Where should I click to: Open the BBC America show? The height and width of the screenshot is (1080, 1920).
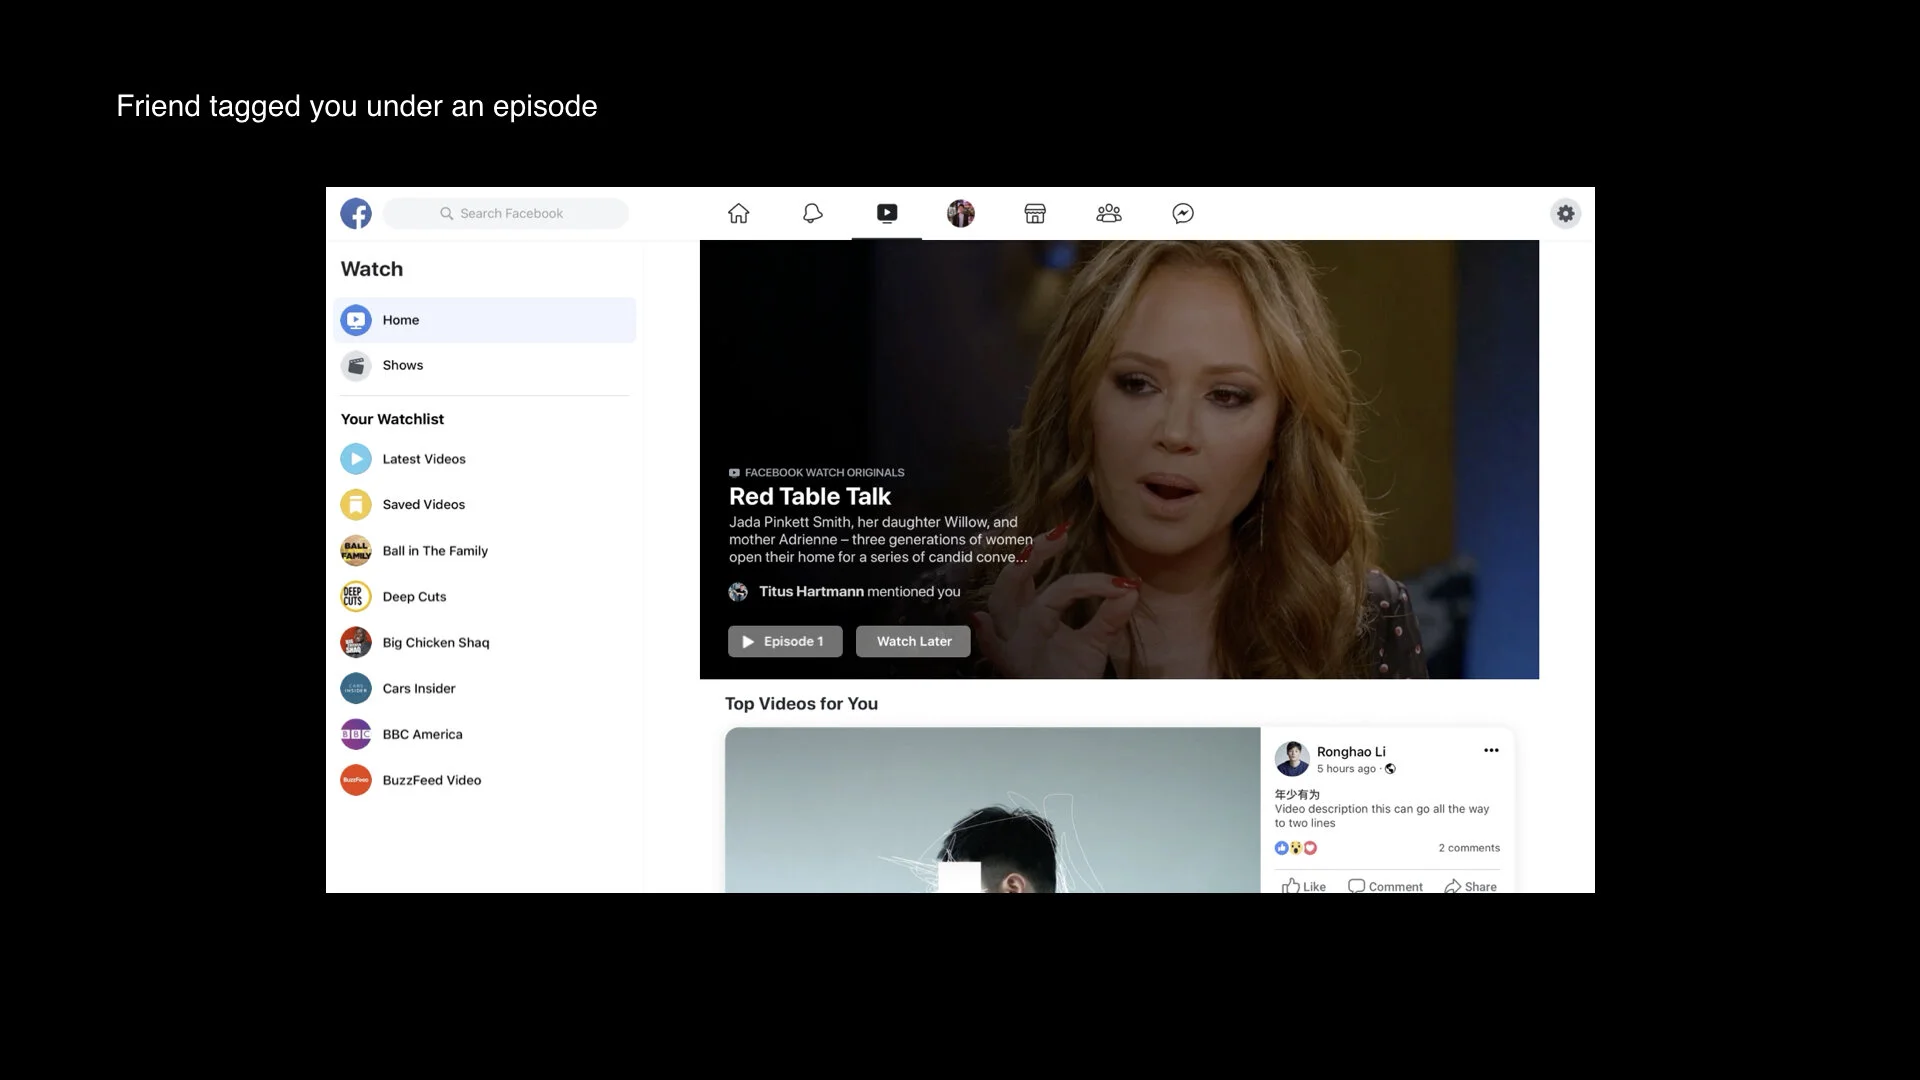[x=485, y=735]
